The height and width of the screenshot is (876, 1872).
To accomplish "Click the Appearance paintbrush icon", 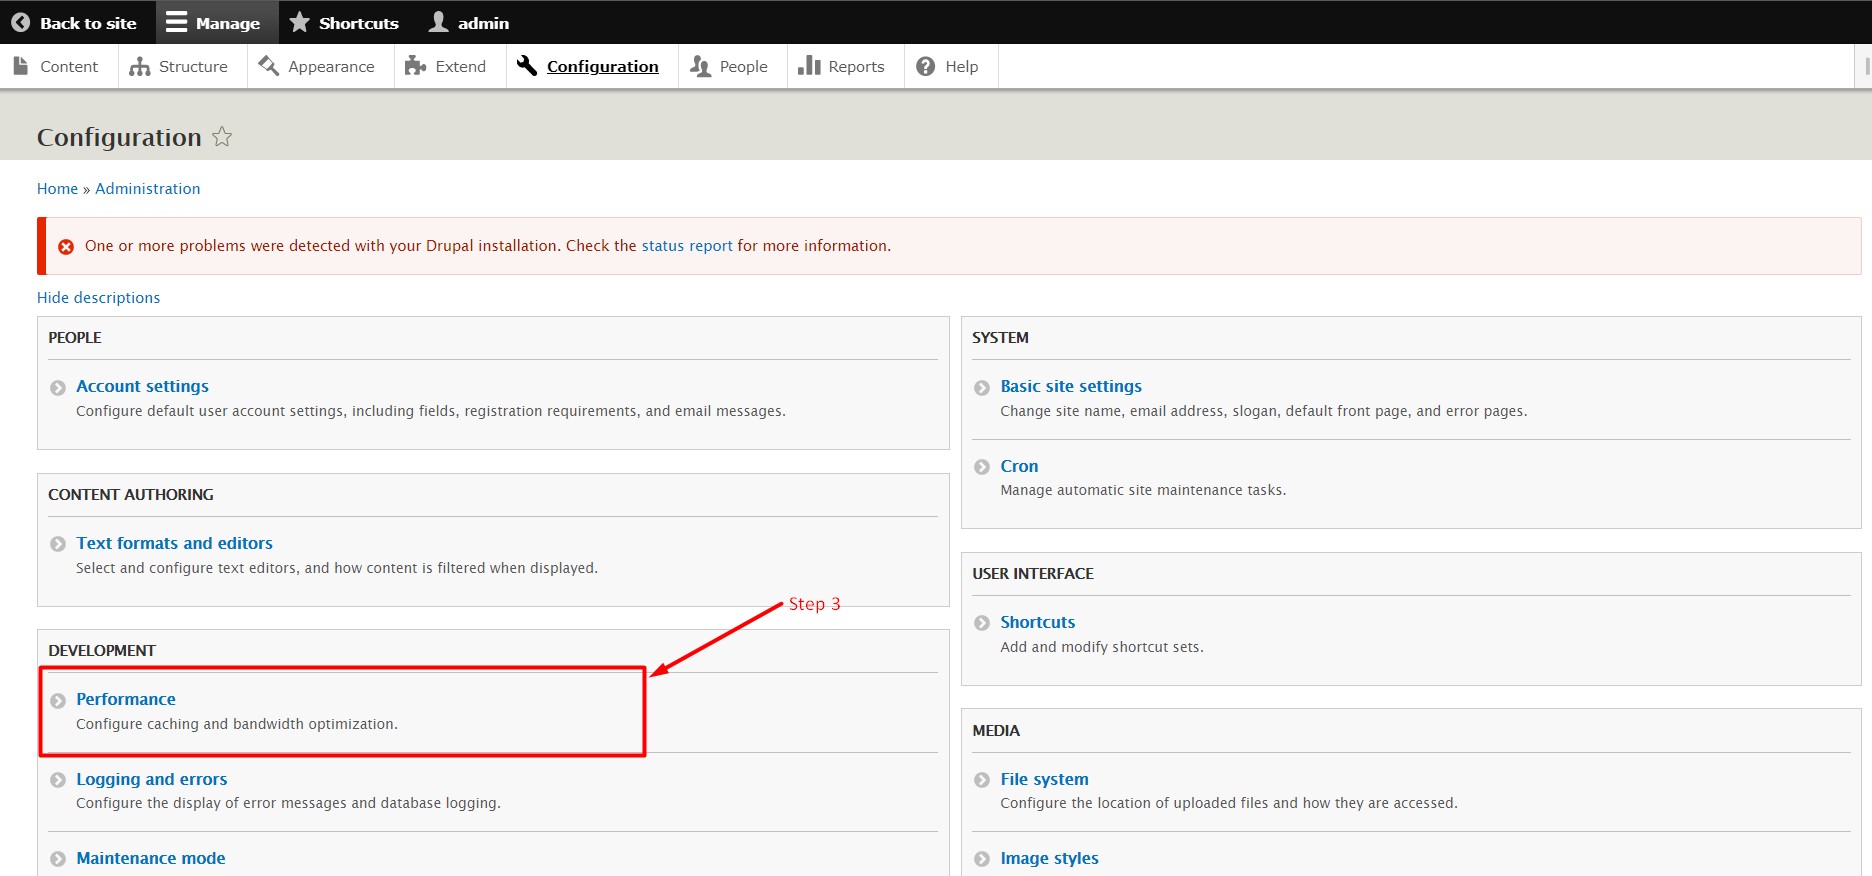I will 268,66.
